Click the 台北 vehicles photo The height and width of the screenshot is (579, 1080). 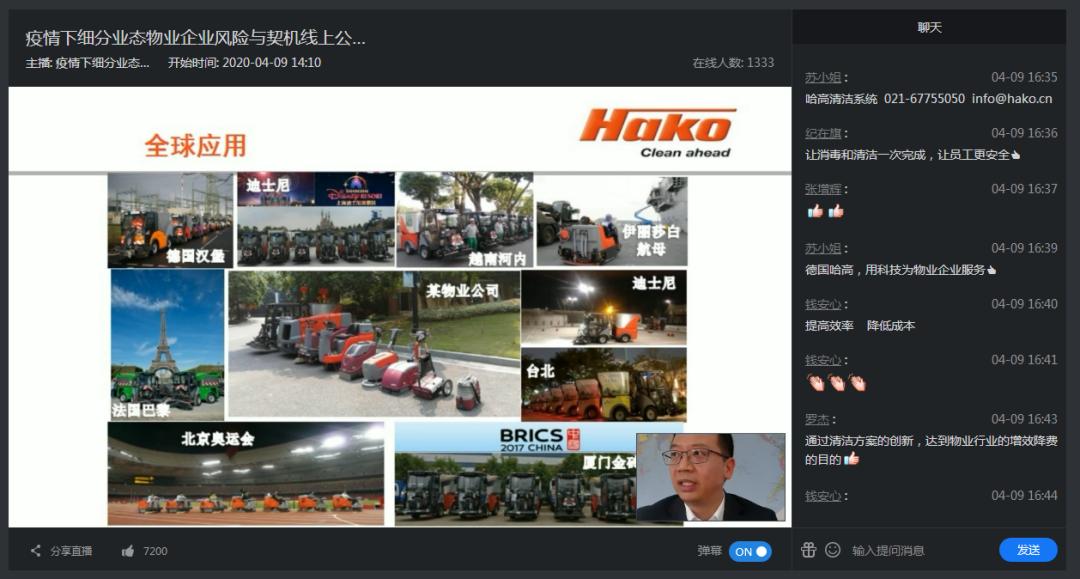click(604, 384)
